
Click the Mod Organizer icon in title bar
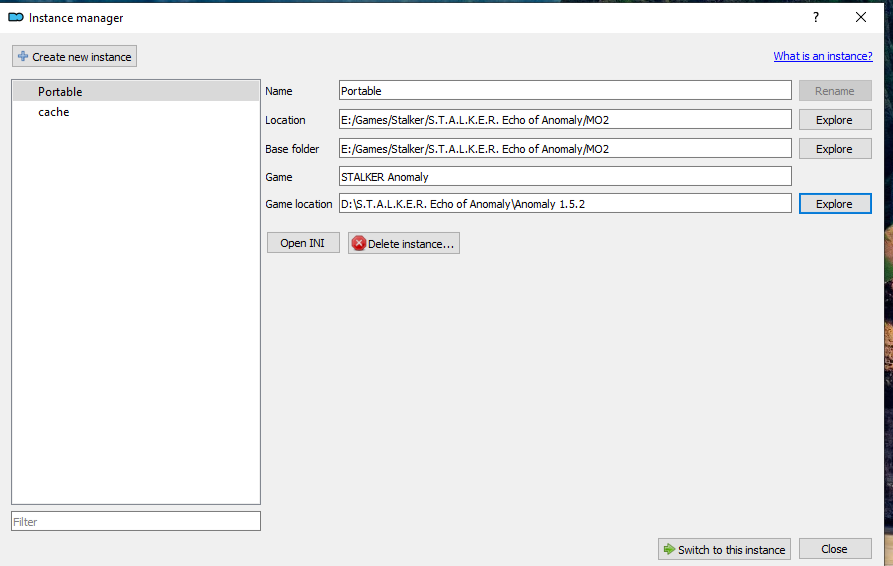coord(15,18)
